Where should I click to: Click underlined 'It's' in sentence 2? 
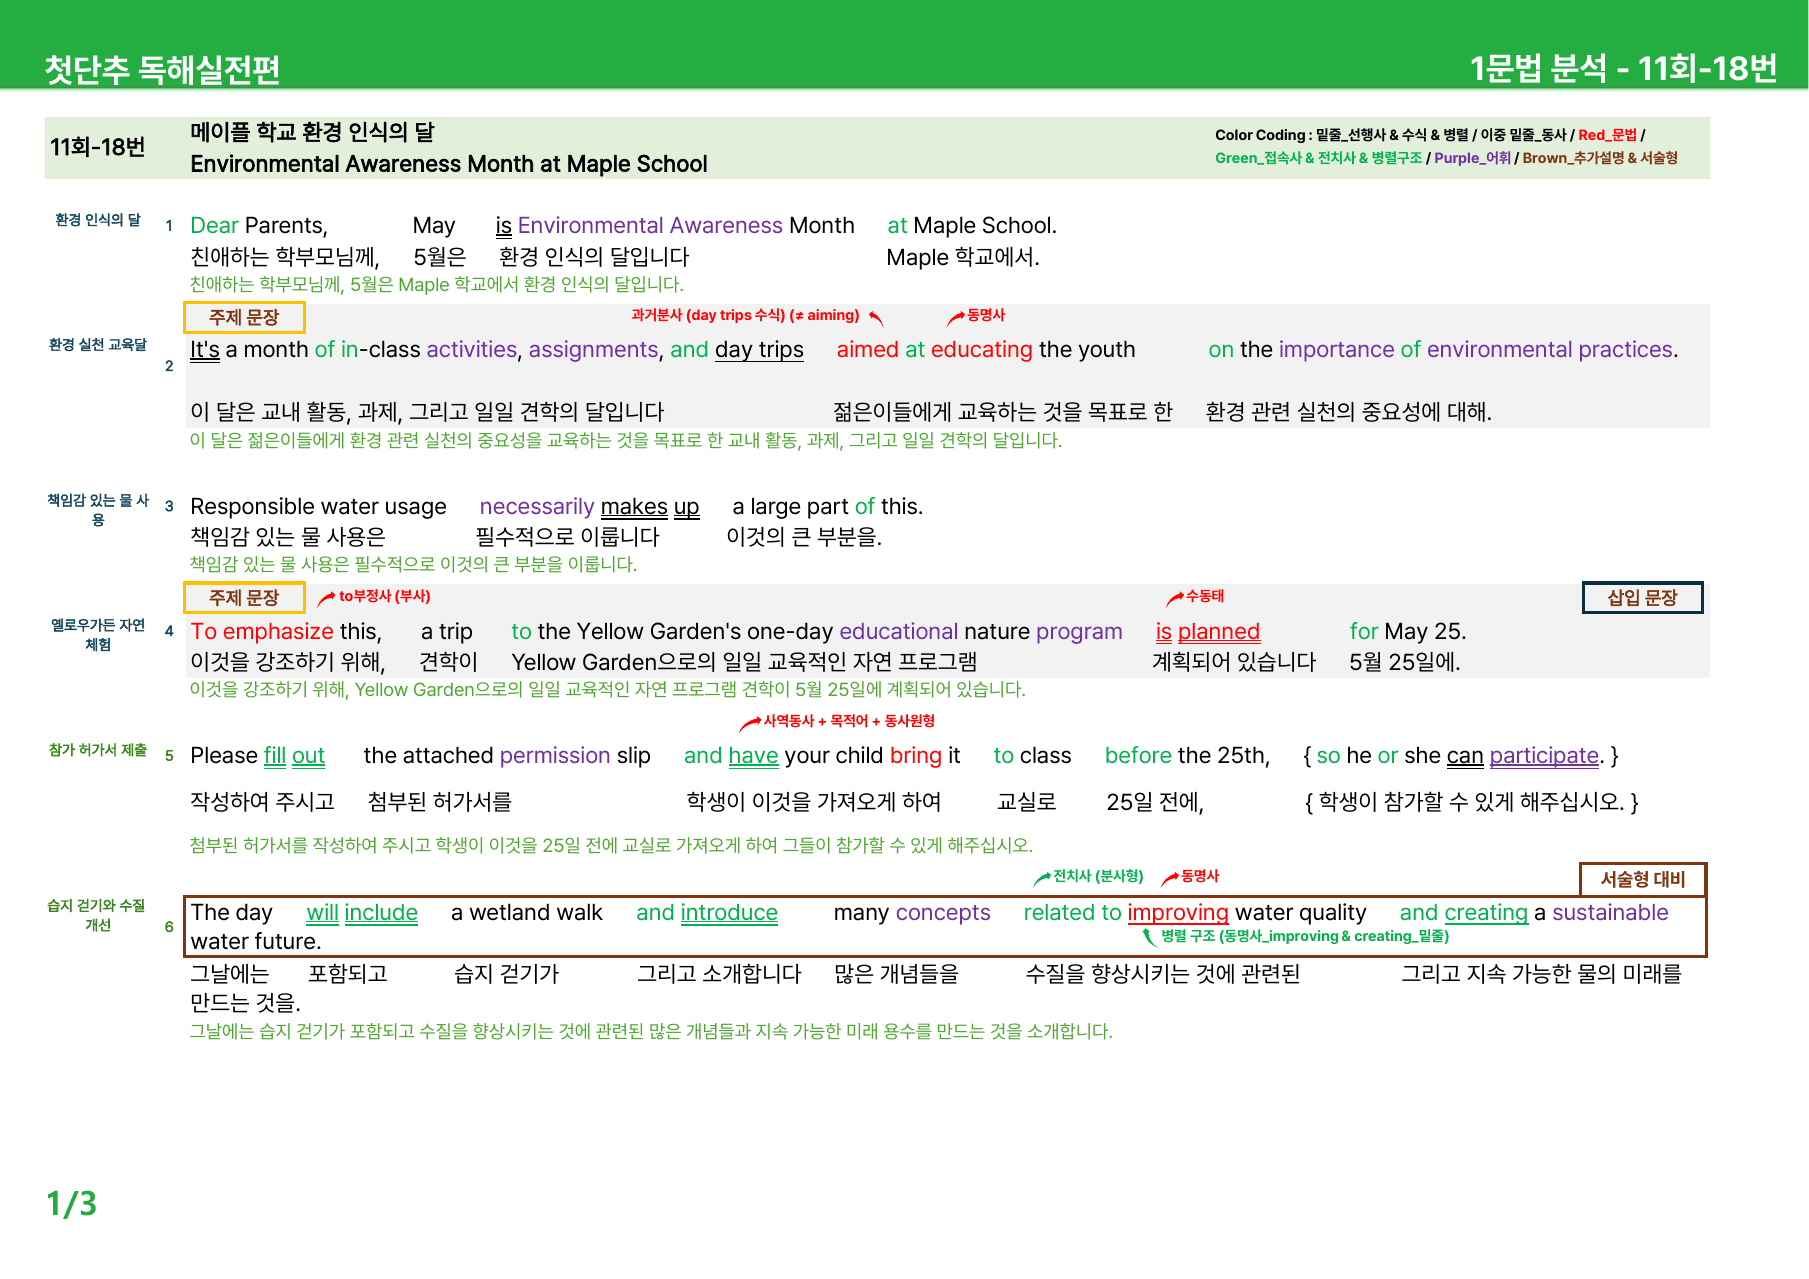[x=205, y=350]
